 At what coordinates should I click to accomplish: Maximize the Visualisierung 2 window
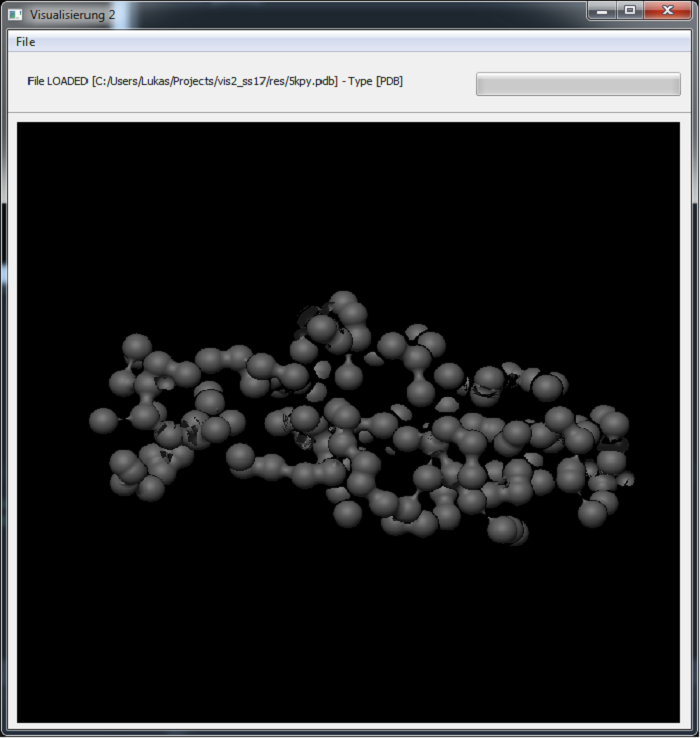pyautogui.click(x=630, y=10)
